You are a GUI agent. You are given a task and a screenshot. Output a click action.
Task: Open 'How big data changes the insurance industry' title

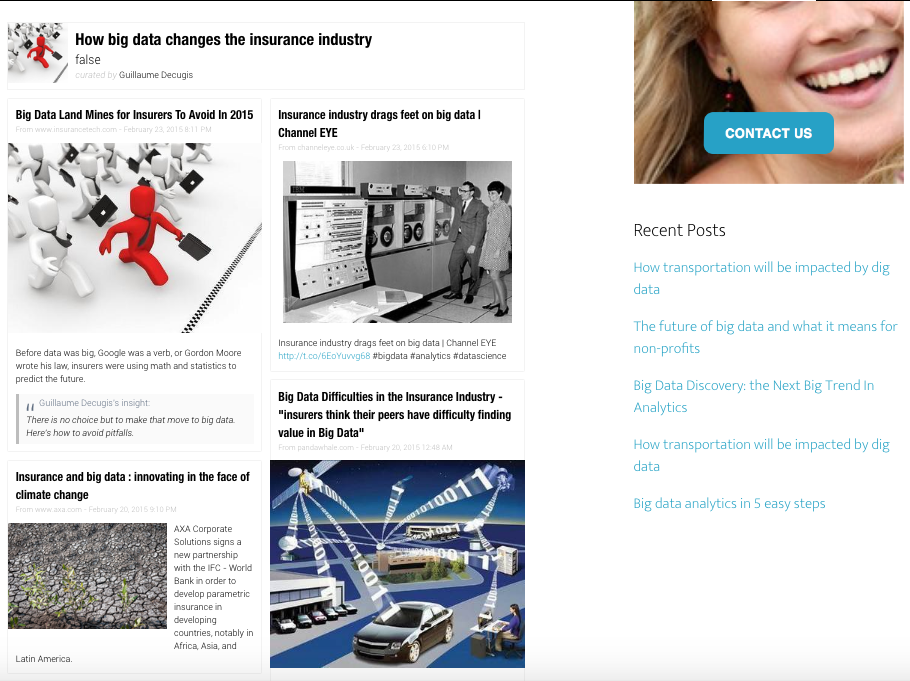[x=223, y=39]
